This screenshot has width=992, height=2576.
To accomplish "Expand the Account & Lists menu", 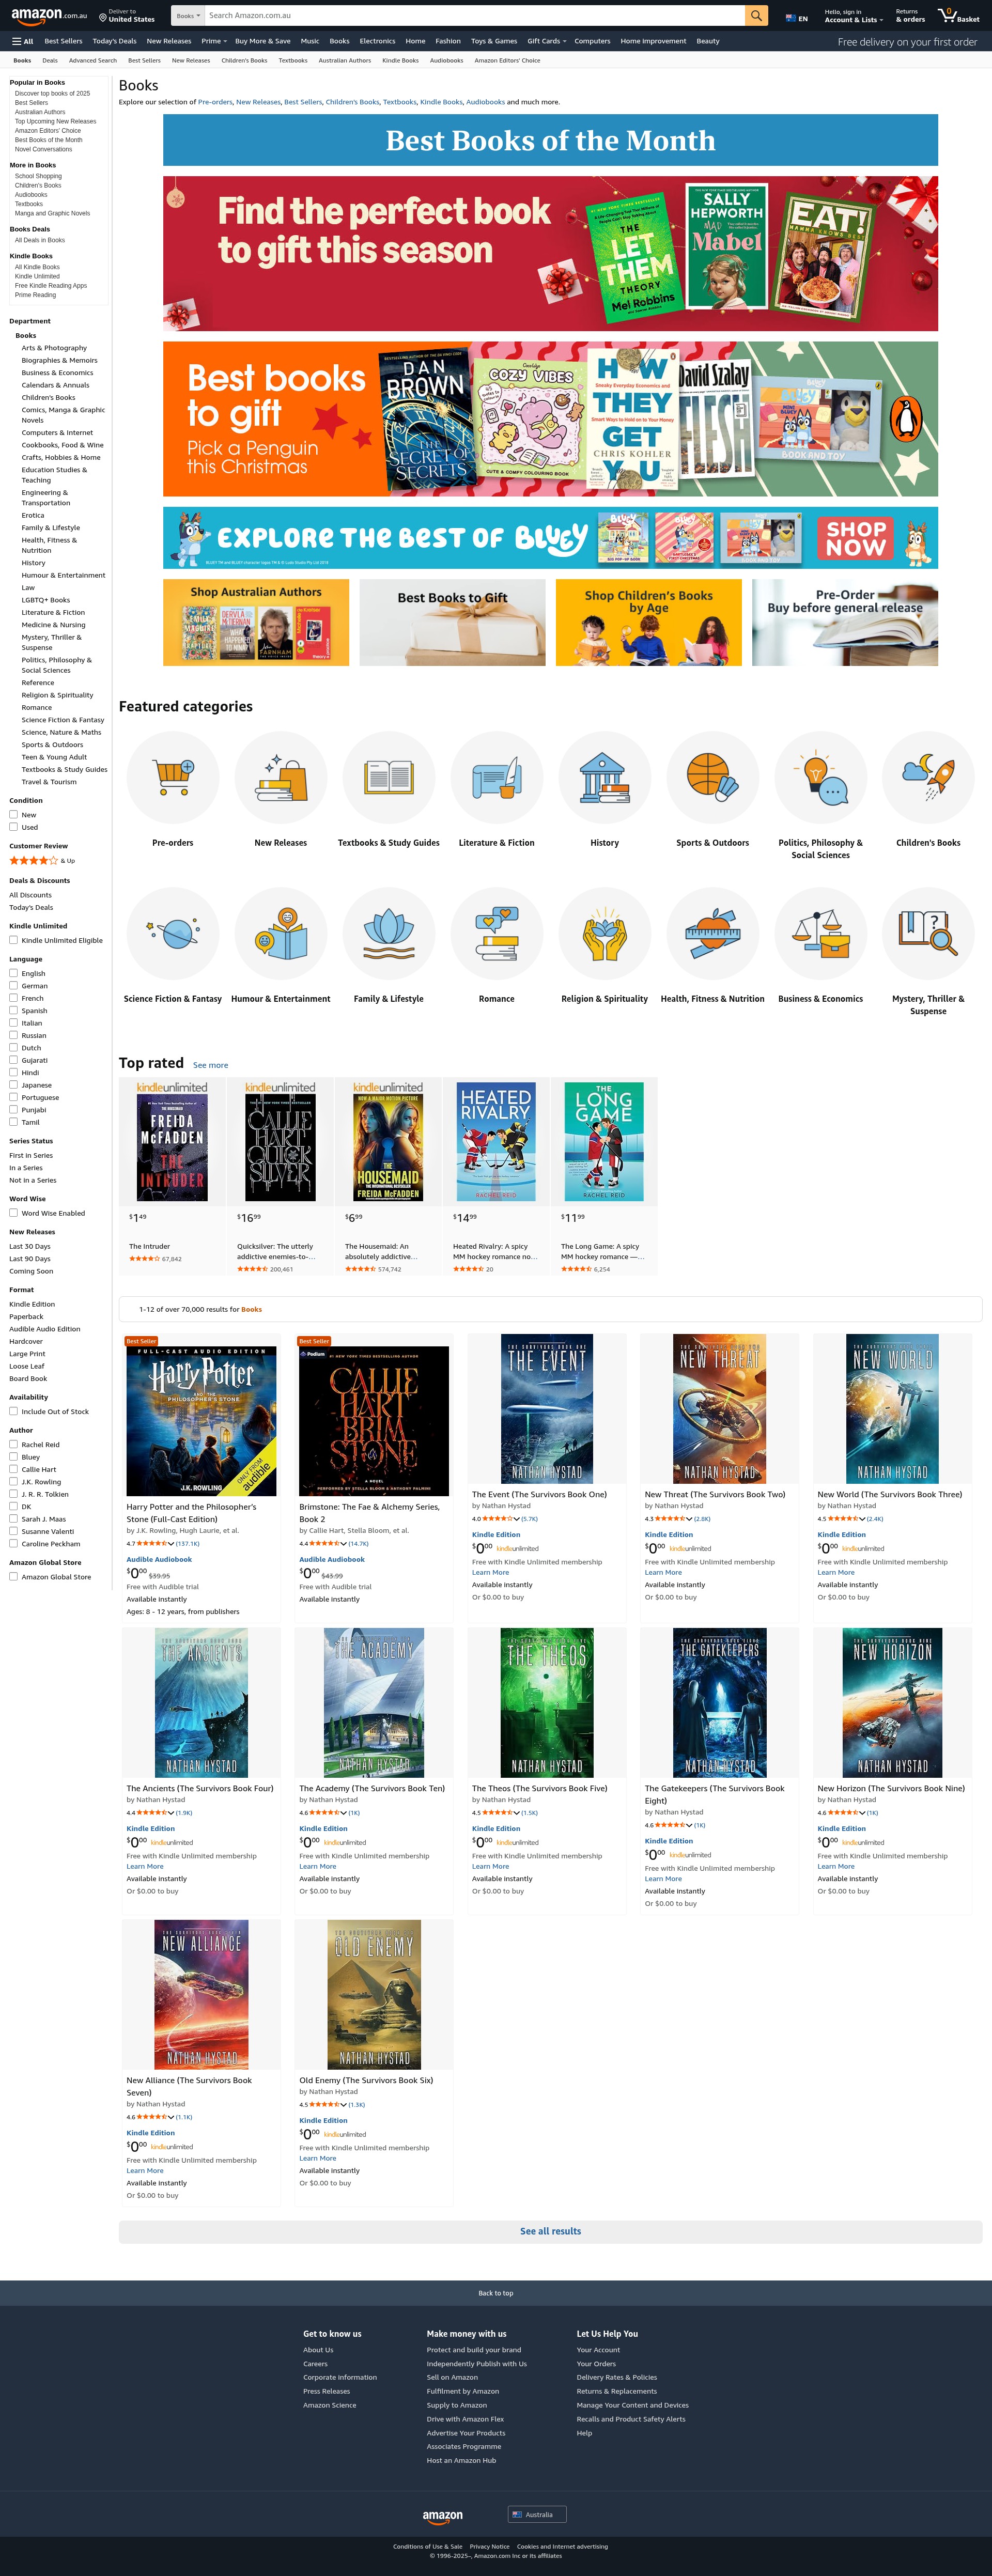I will (x=853, y=16).
